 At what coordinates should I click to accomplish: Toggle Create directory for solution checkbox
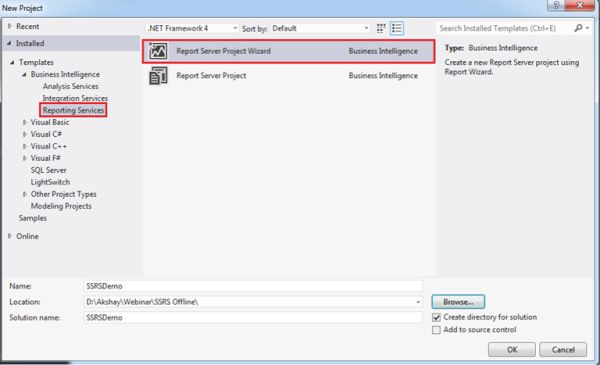point(436,317)
